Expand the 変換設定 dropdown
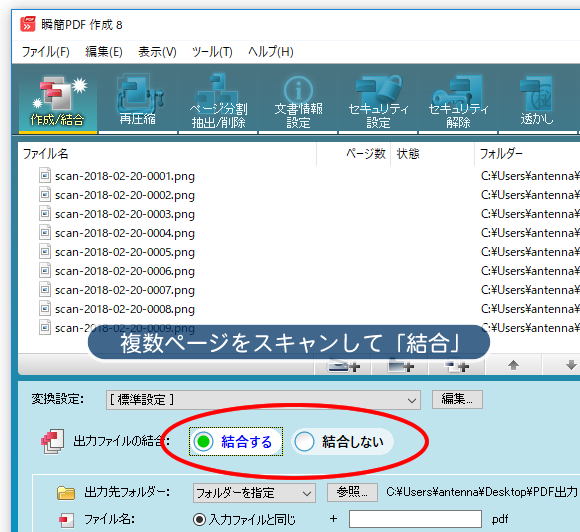The image size is (580, 532). tap(263, 400)
